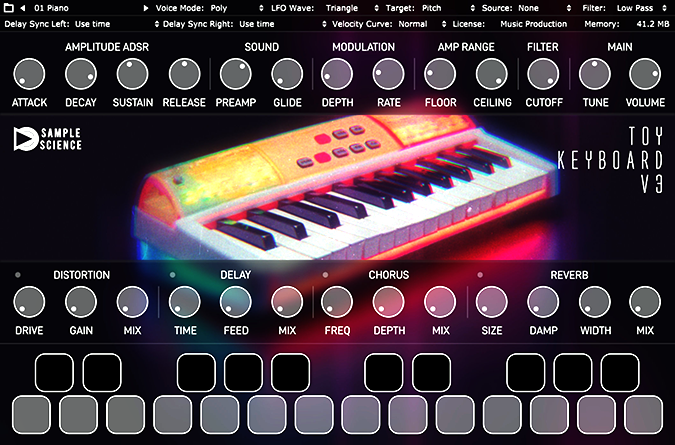Click the Preamp knob
The width and height of the screenshot is (675, 445).
(235, 74)
